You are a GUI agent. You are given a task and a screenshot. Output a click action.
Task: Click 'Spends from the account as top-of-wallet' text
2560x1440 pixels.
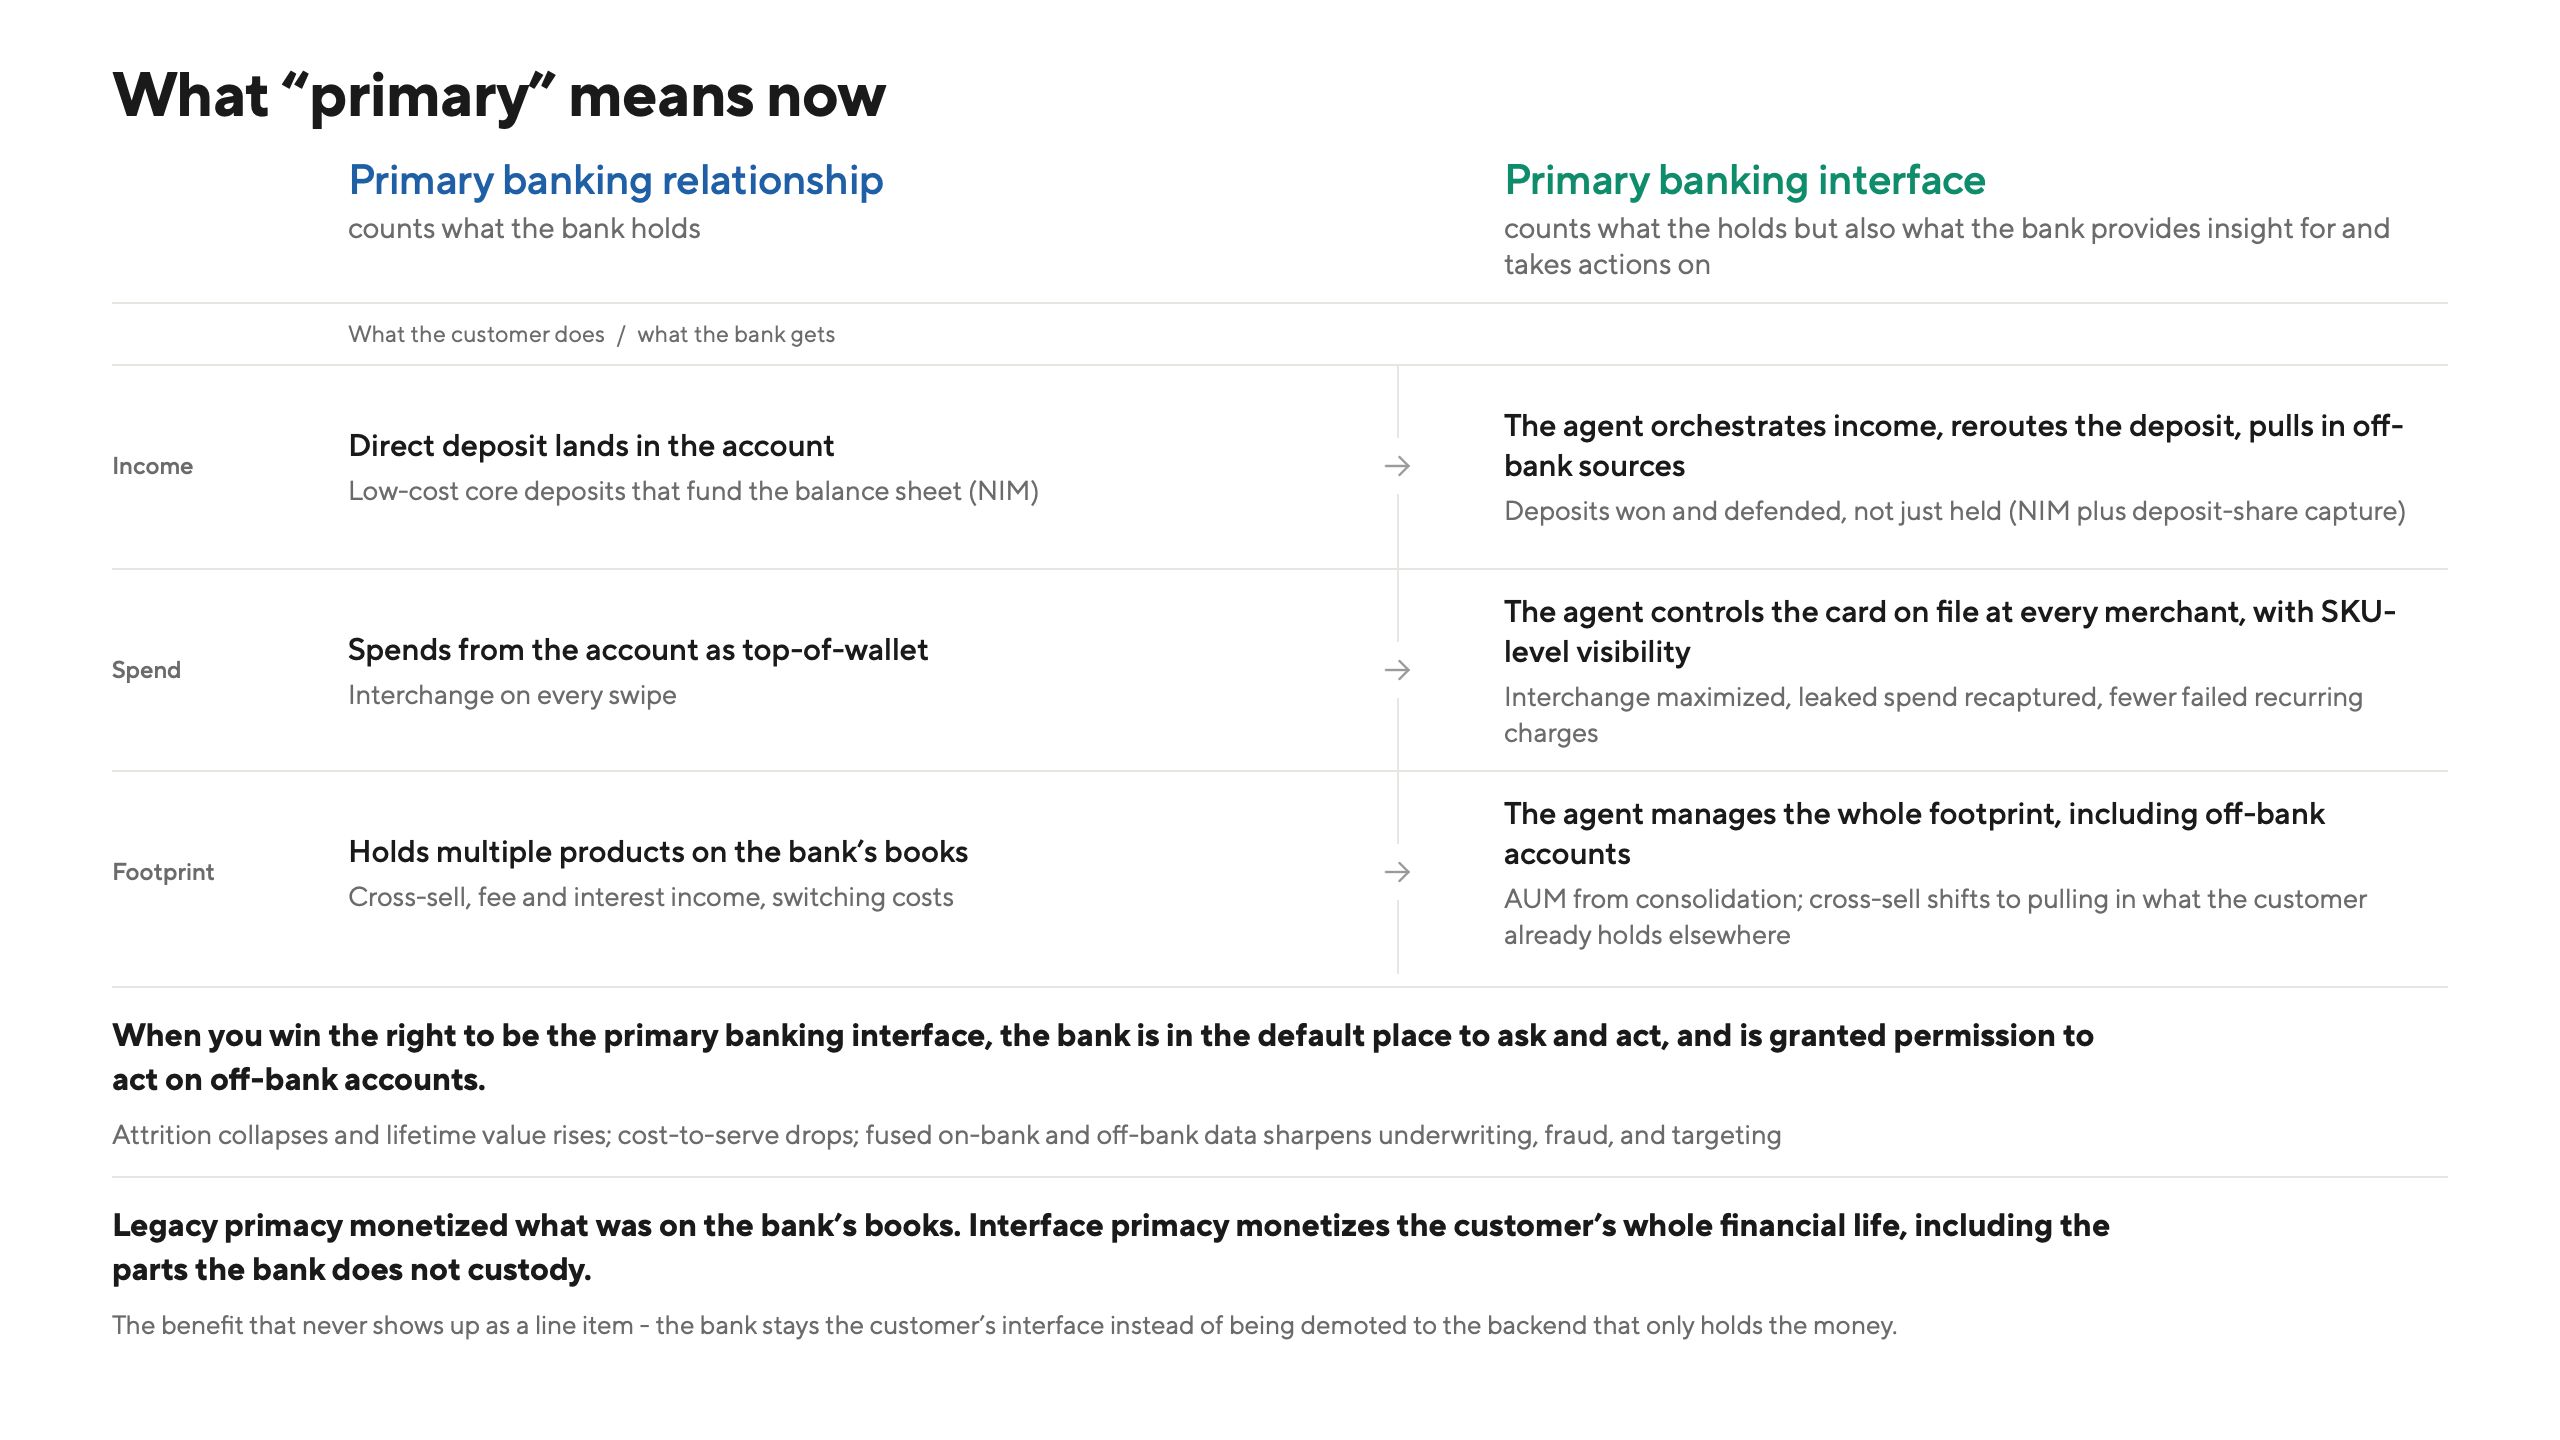pyautogui.click(x=638, y=650)
